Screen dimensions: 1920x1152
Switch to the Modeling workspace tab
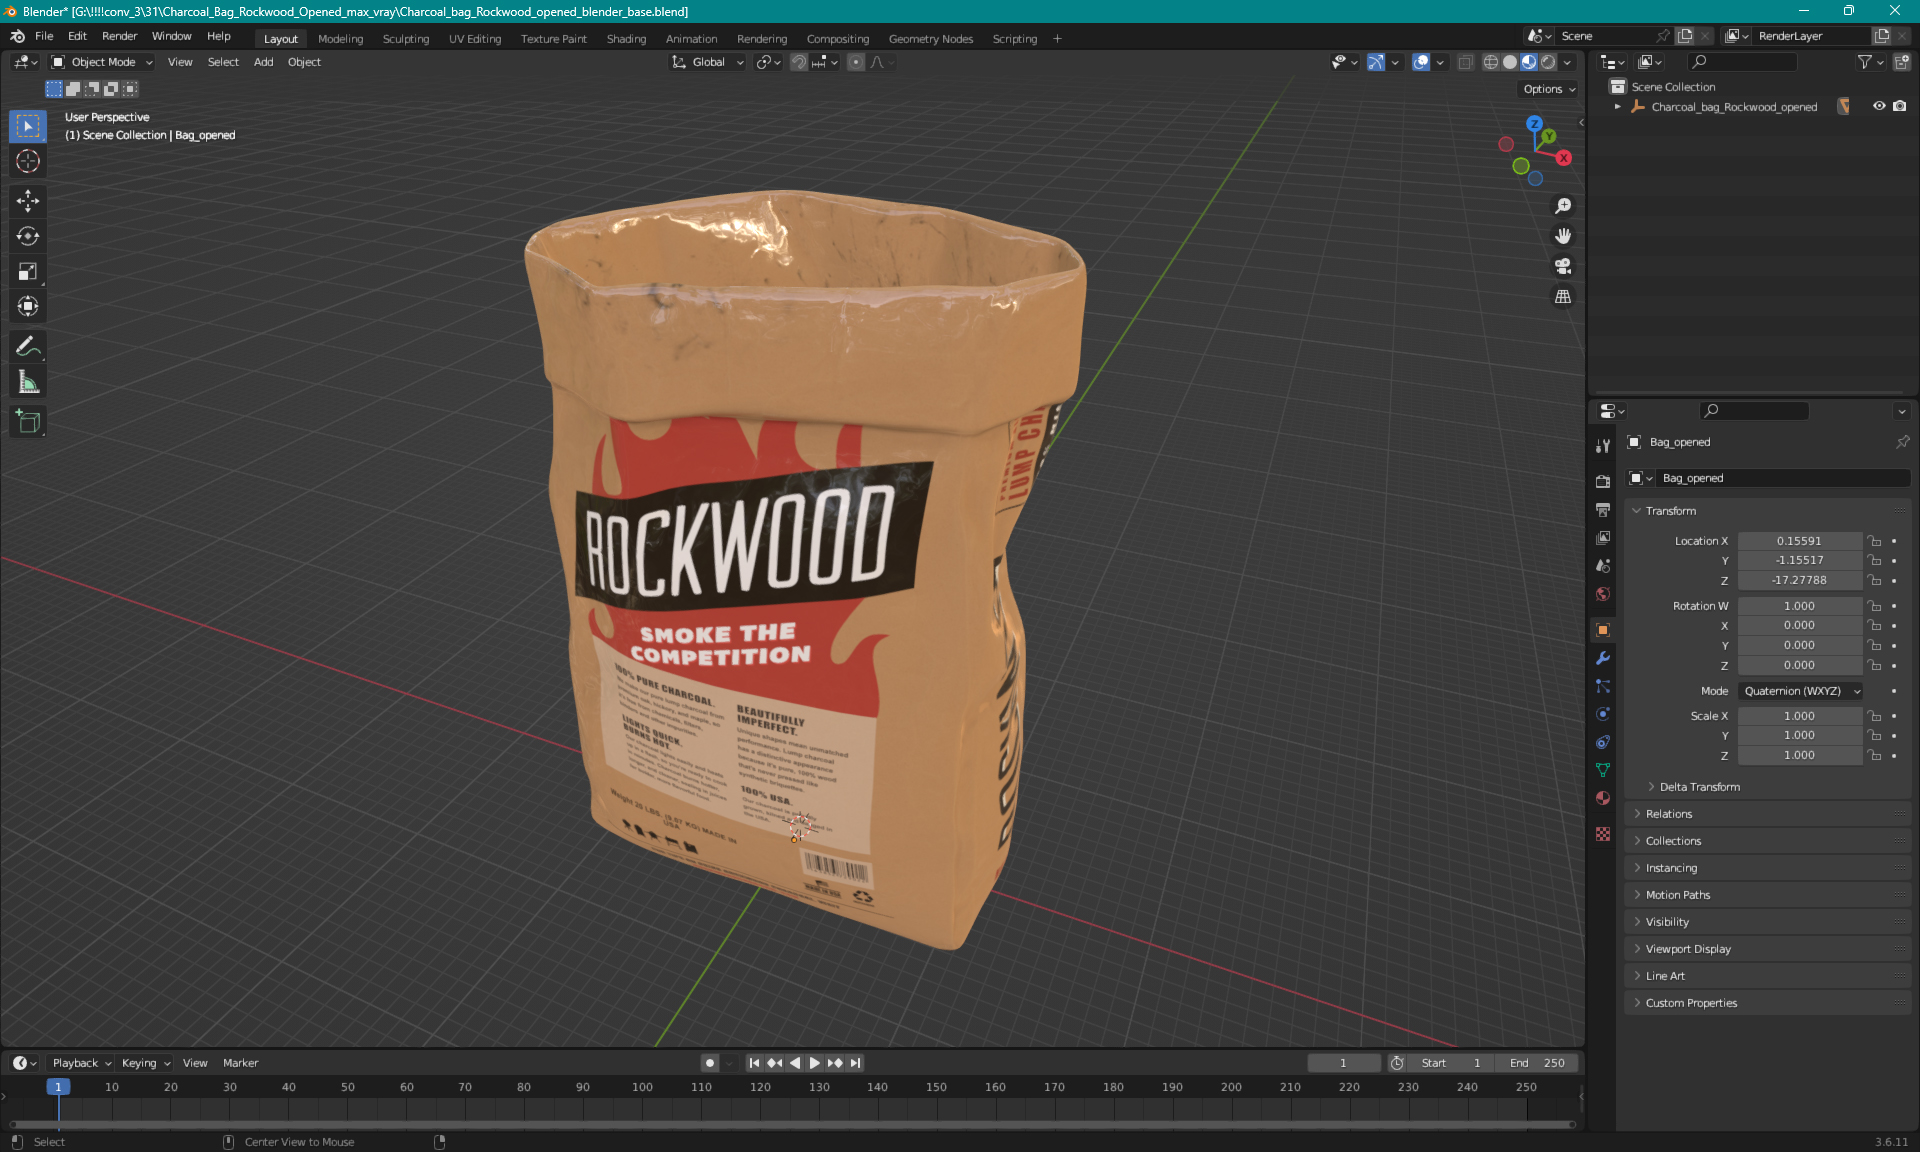pos(340,38)
